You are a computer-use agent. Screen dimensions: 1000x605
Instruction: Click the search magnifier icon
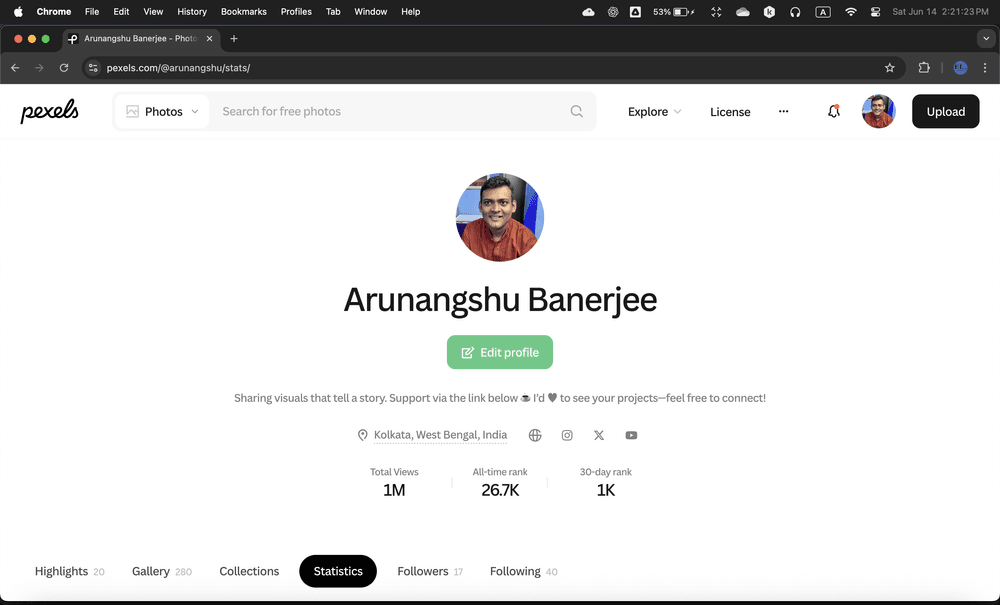pyautogui.click(x=576, y=112)
